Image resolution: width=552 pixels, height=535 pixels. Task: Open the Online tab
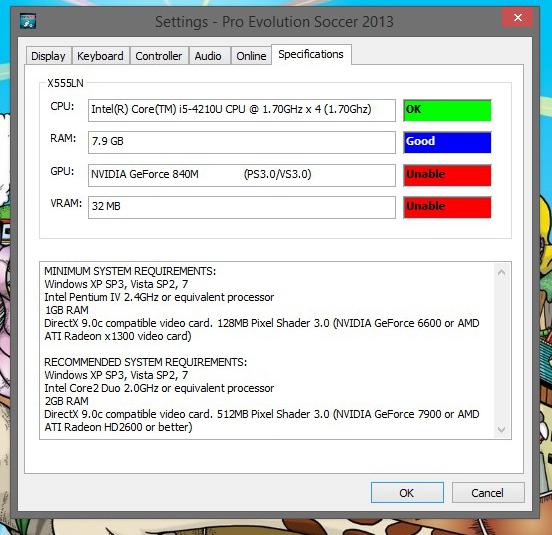click(x=251, y=56)
